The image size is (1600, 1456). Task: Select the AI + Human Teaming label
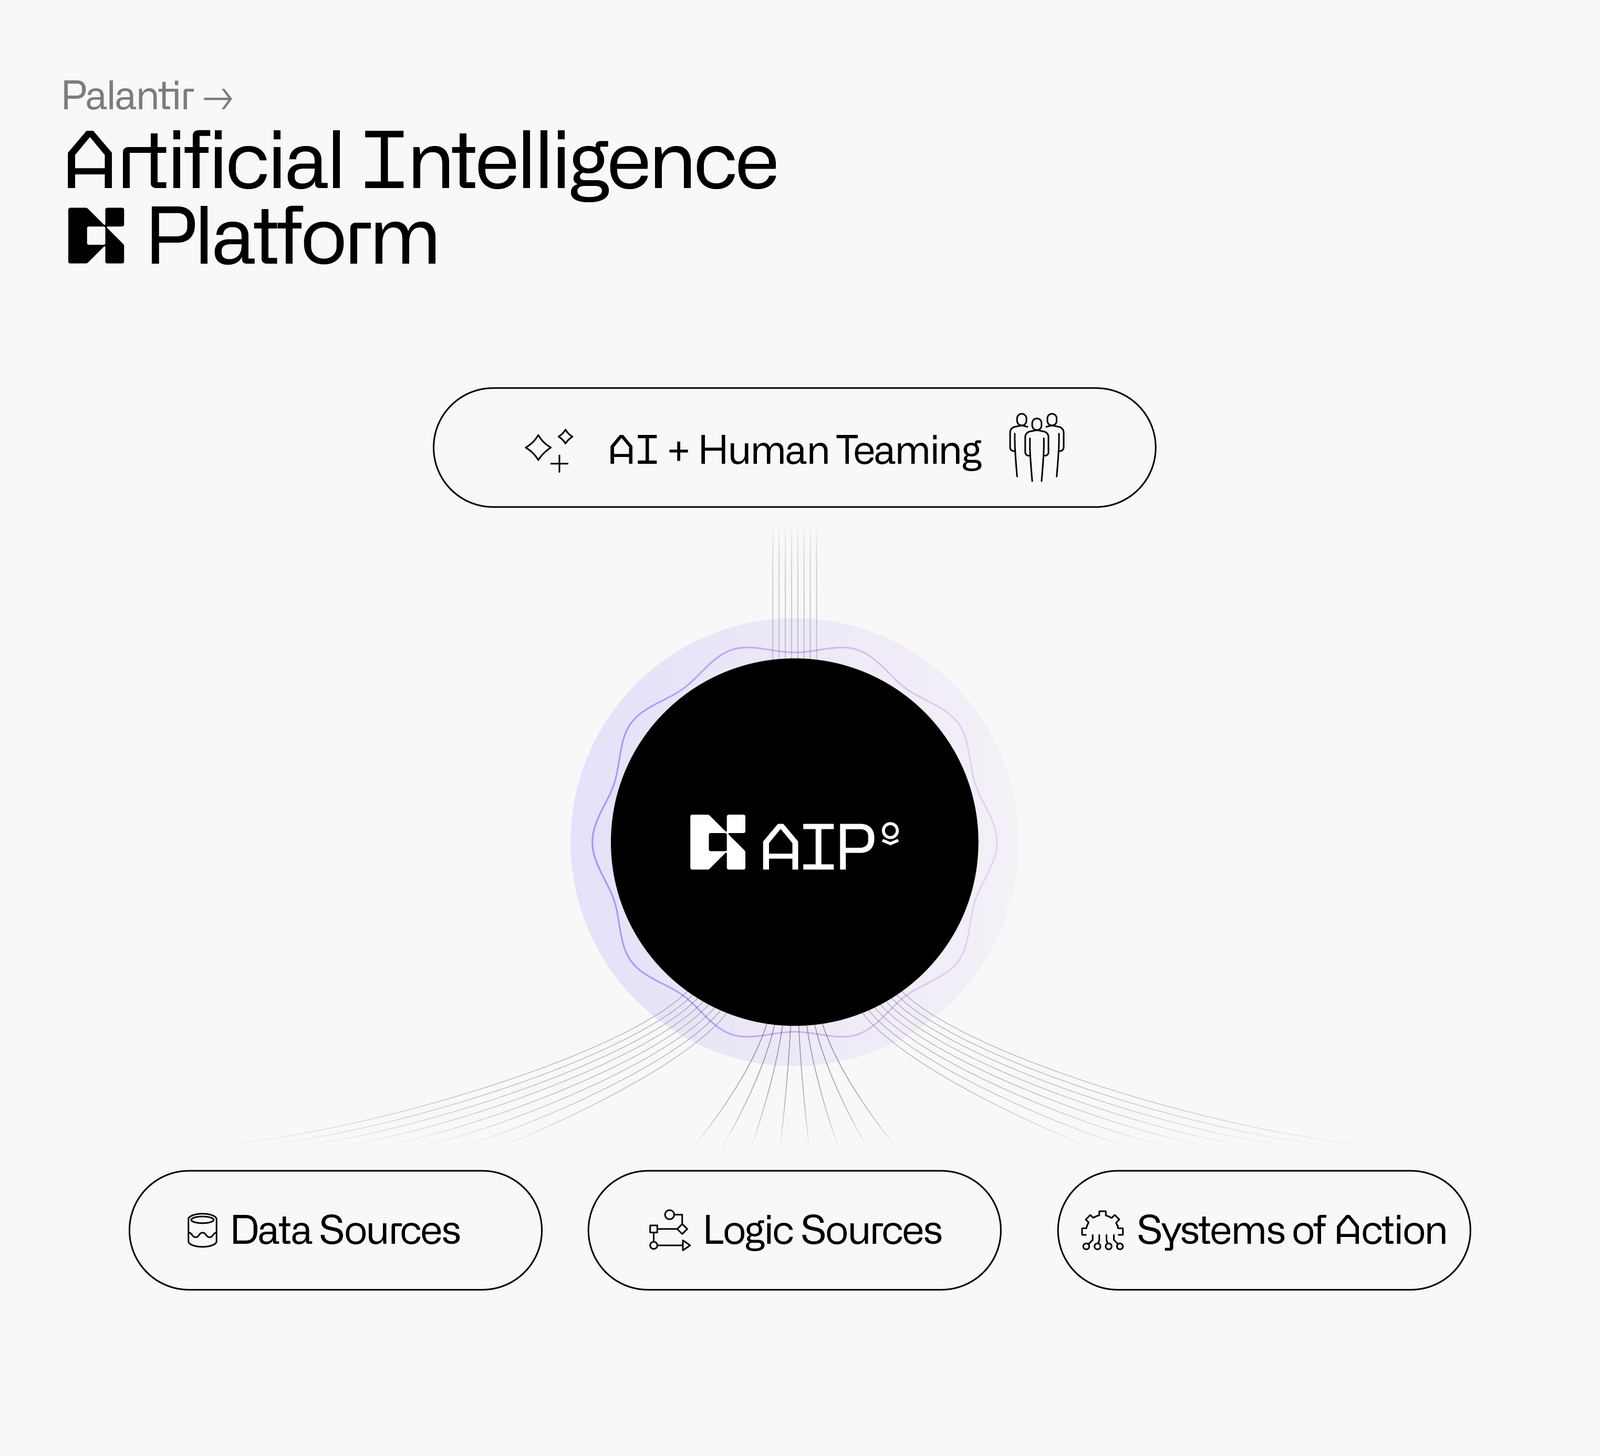coord(795,450)
